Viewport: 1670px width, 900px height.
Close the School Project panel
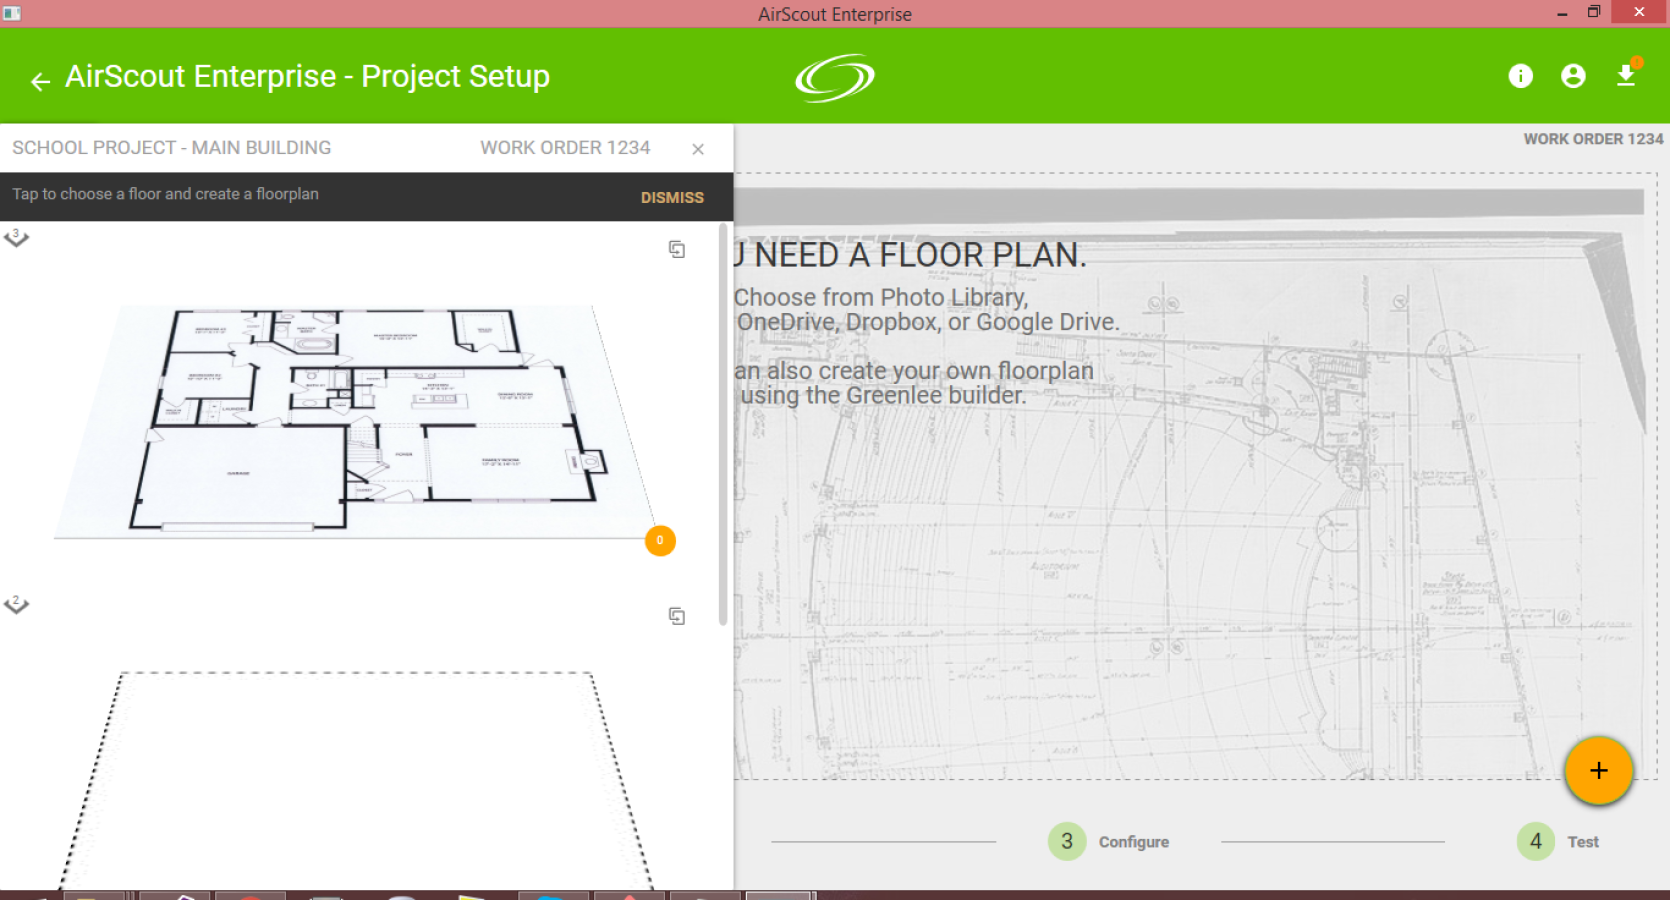point(698,149)
